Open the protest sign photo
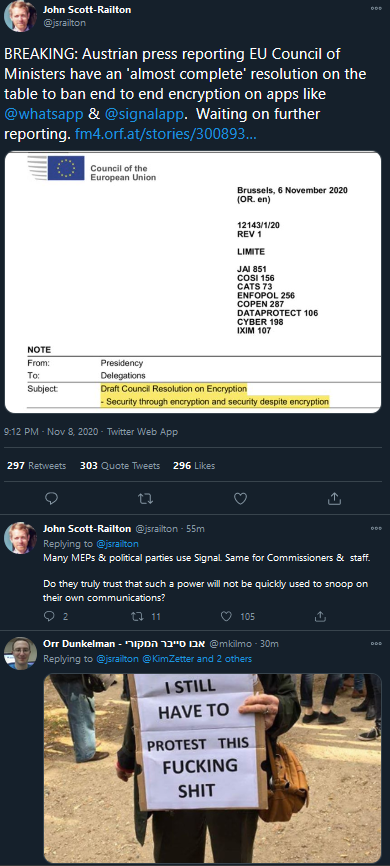The height and width of the screenshot is (866, 390). click(x=213, y=768)
